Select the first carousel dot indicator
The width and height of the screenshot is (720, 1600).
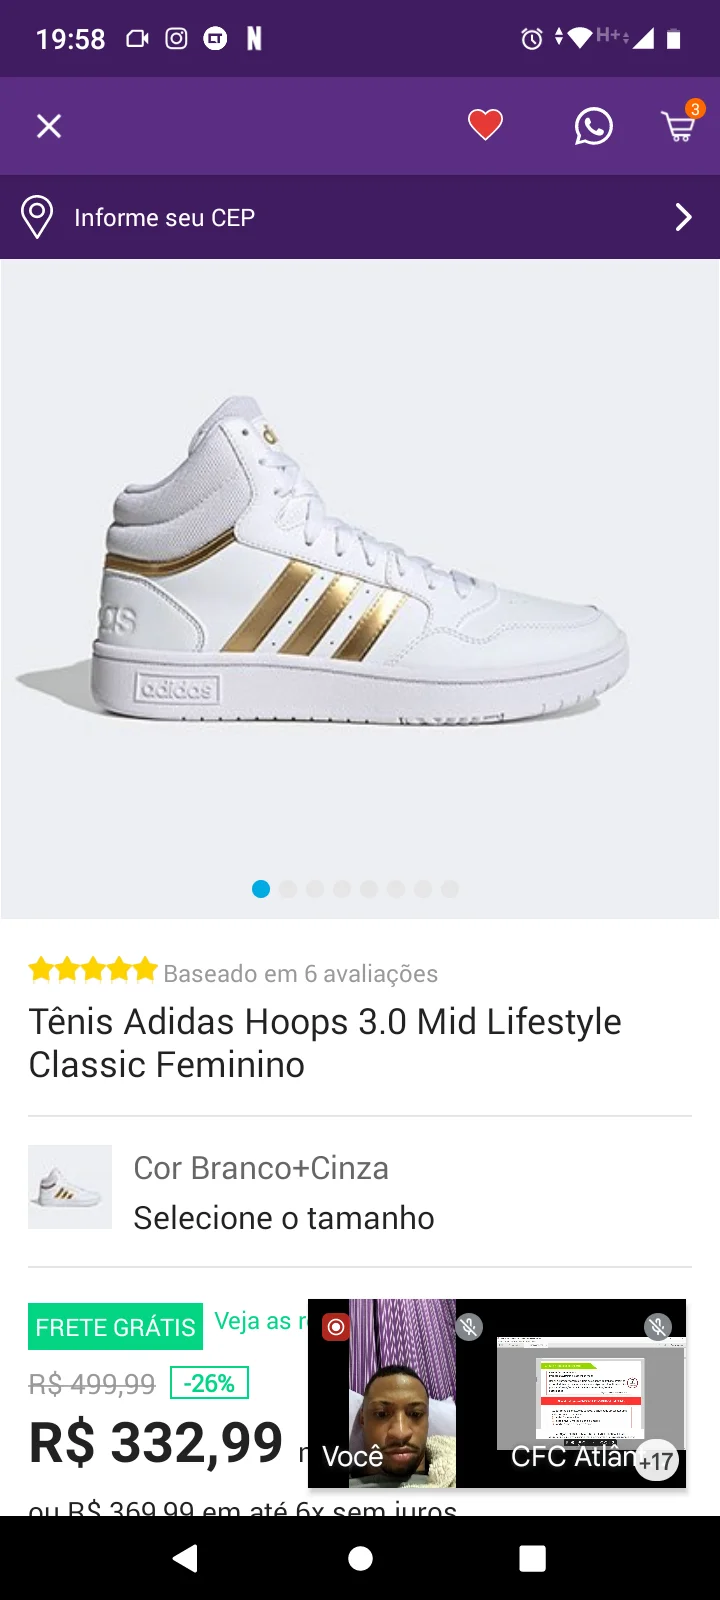(x=261, y=889)
